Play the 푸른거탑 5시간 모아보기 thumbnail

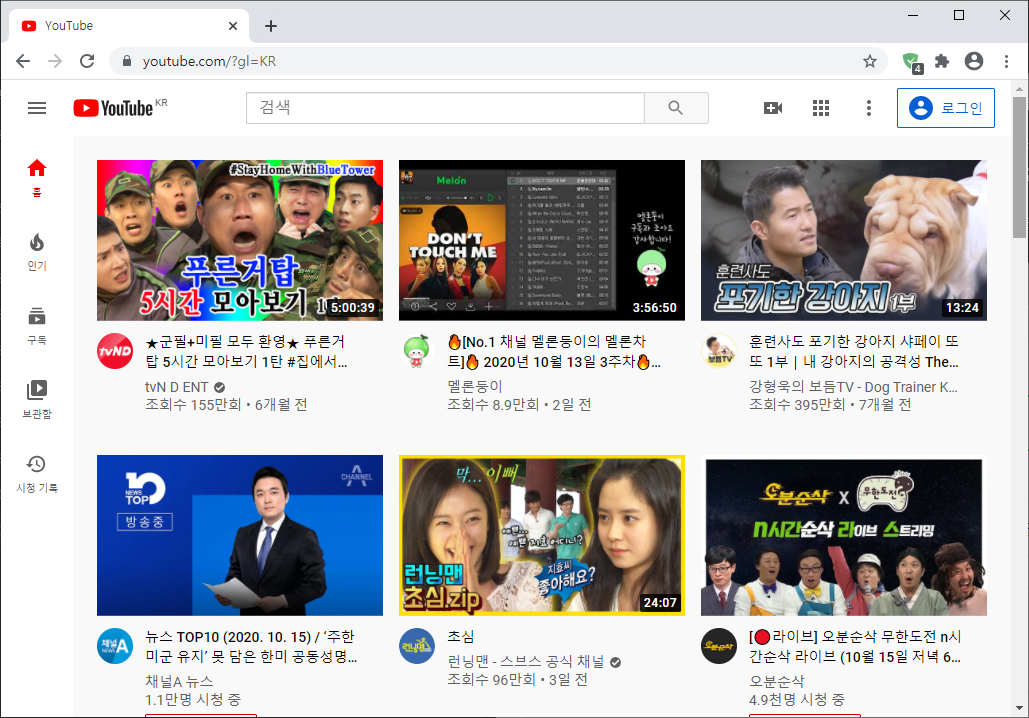tap(240, 240)
